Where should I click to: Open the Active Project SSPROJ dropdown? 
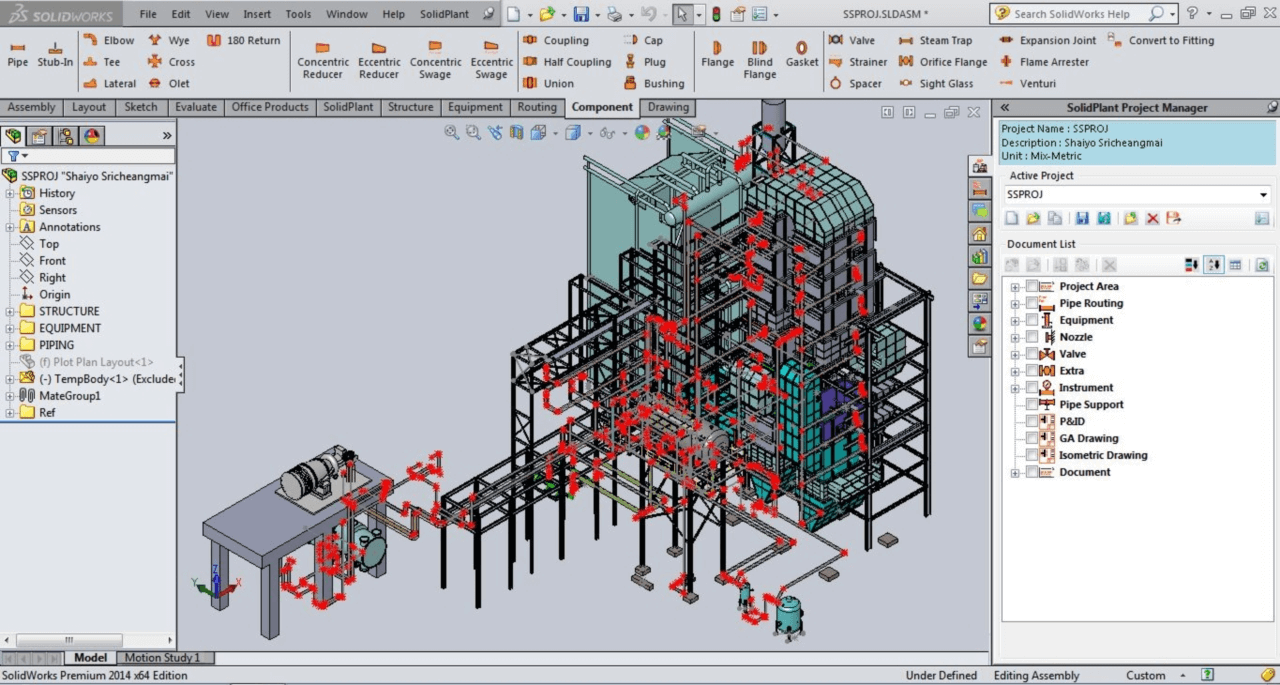pos(1263,195)
